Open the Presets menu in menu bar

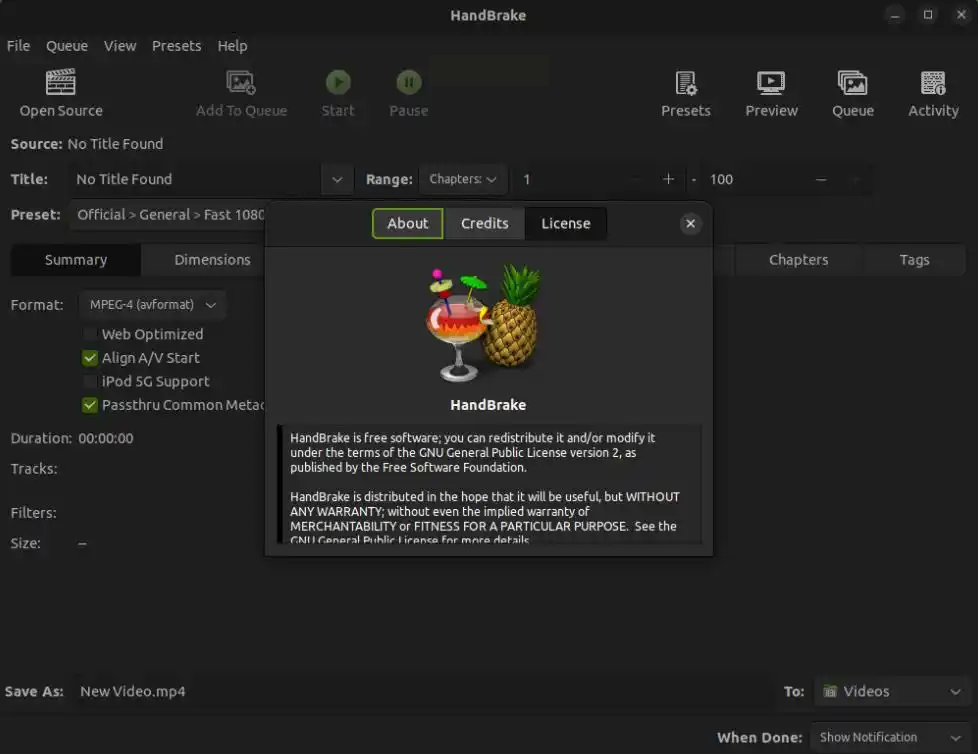point(177,46)
